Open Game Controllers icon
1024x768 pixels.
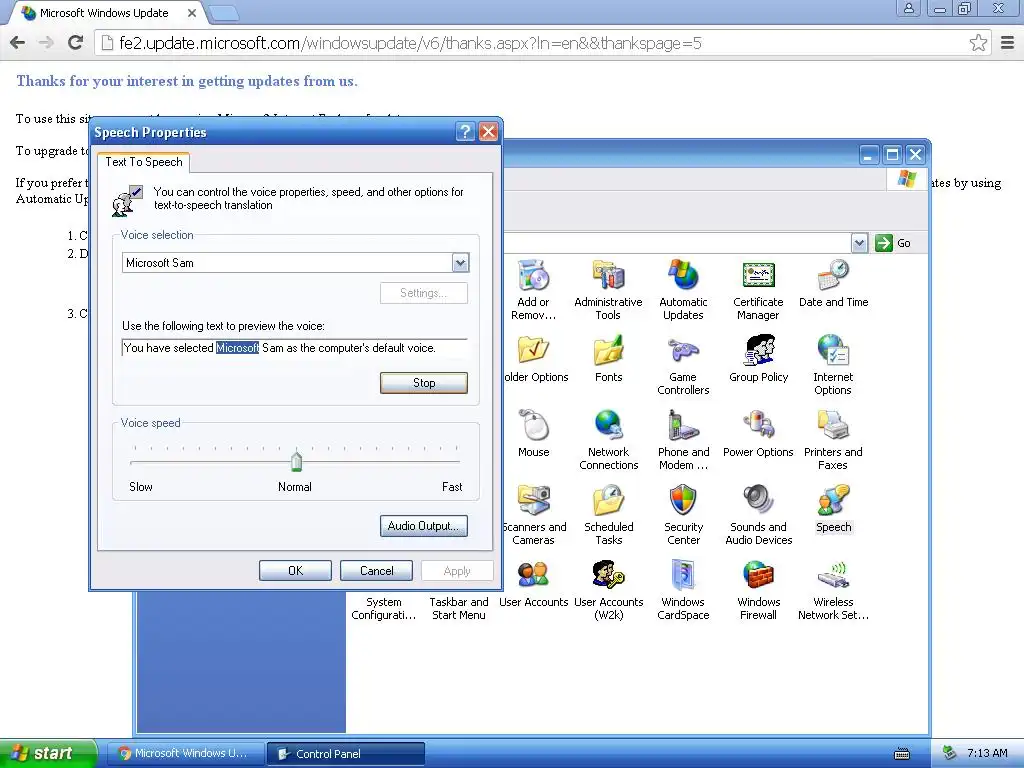683,365
